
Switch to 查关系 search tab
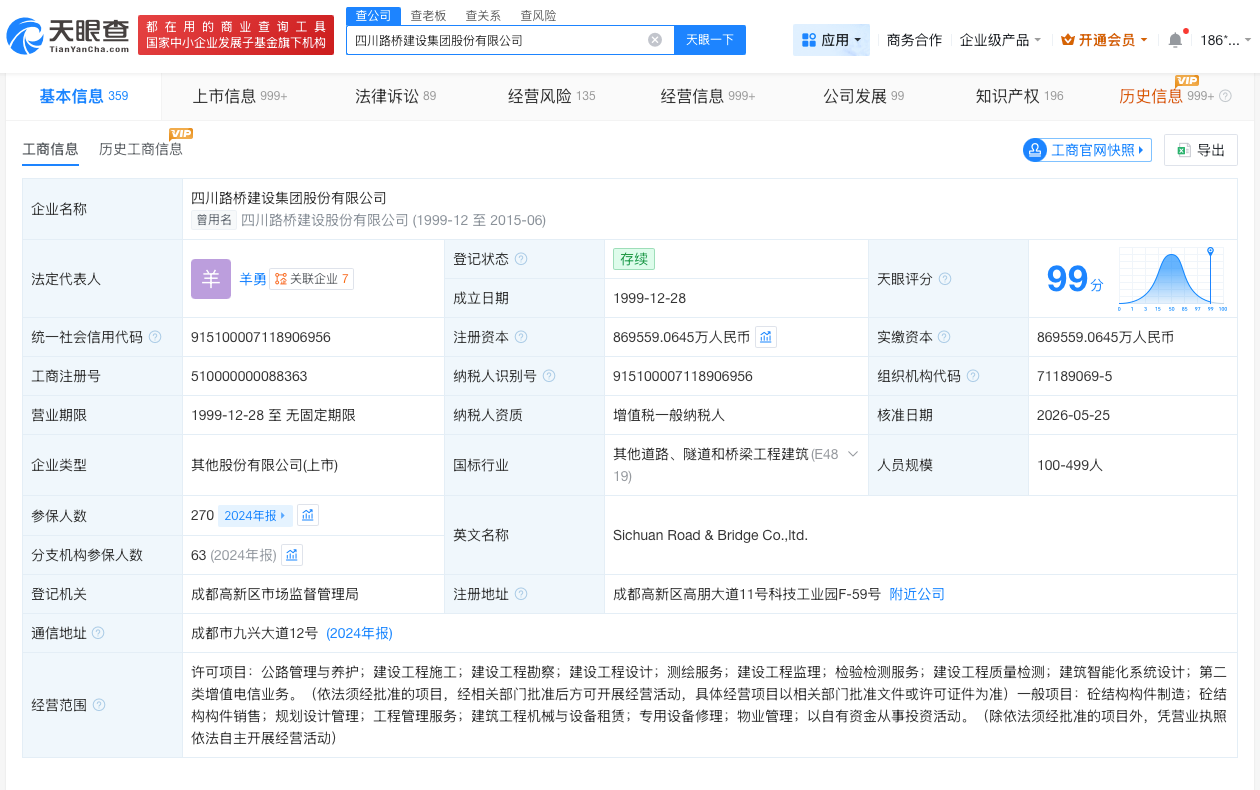[x=483, y=16]
